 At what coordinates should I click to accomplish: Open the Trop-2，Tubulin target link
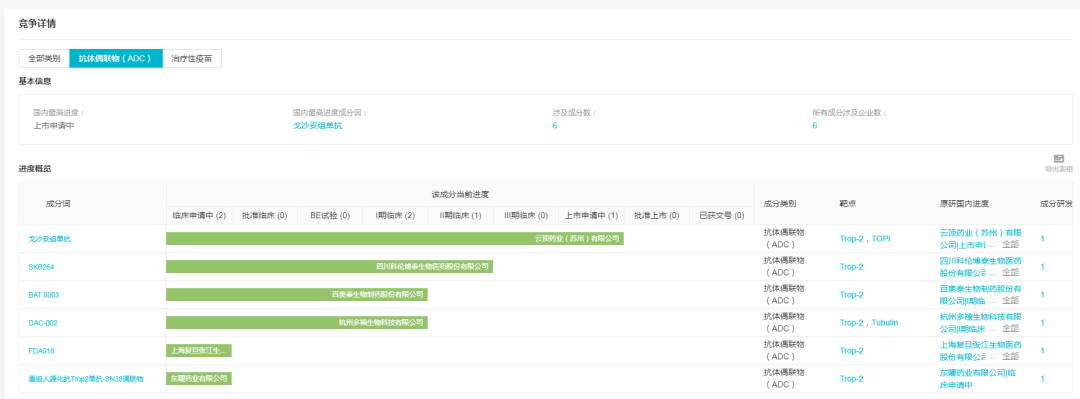[869, 323]
